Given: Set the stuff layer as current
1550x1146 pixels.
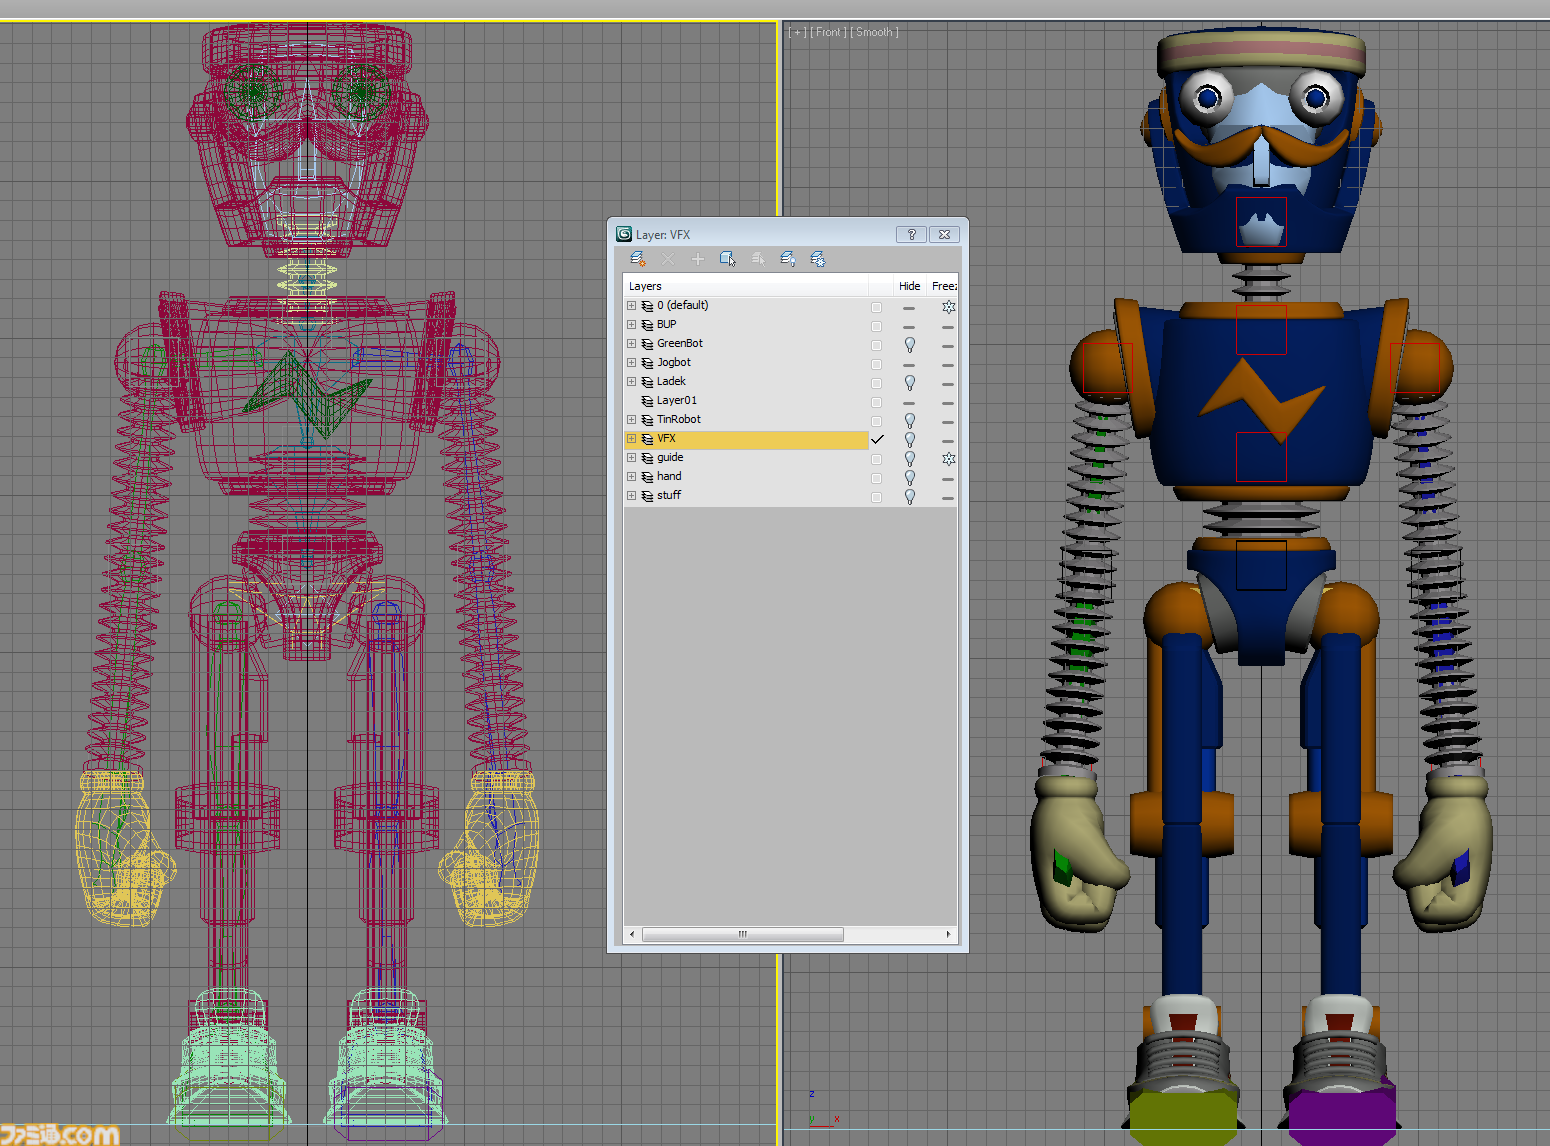Looking at the screenshot, I should click(x=876, y=497).
